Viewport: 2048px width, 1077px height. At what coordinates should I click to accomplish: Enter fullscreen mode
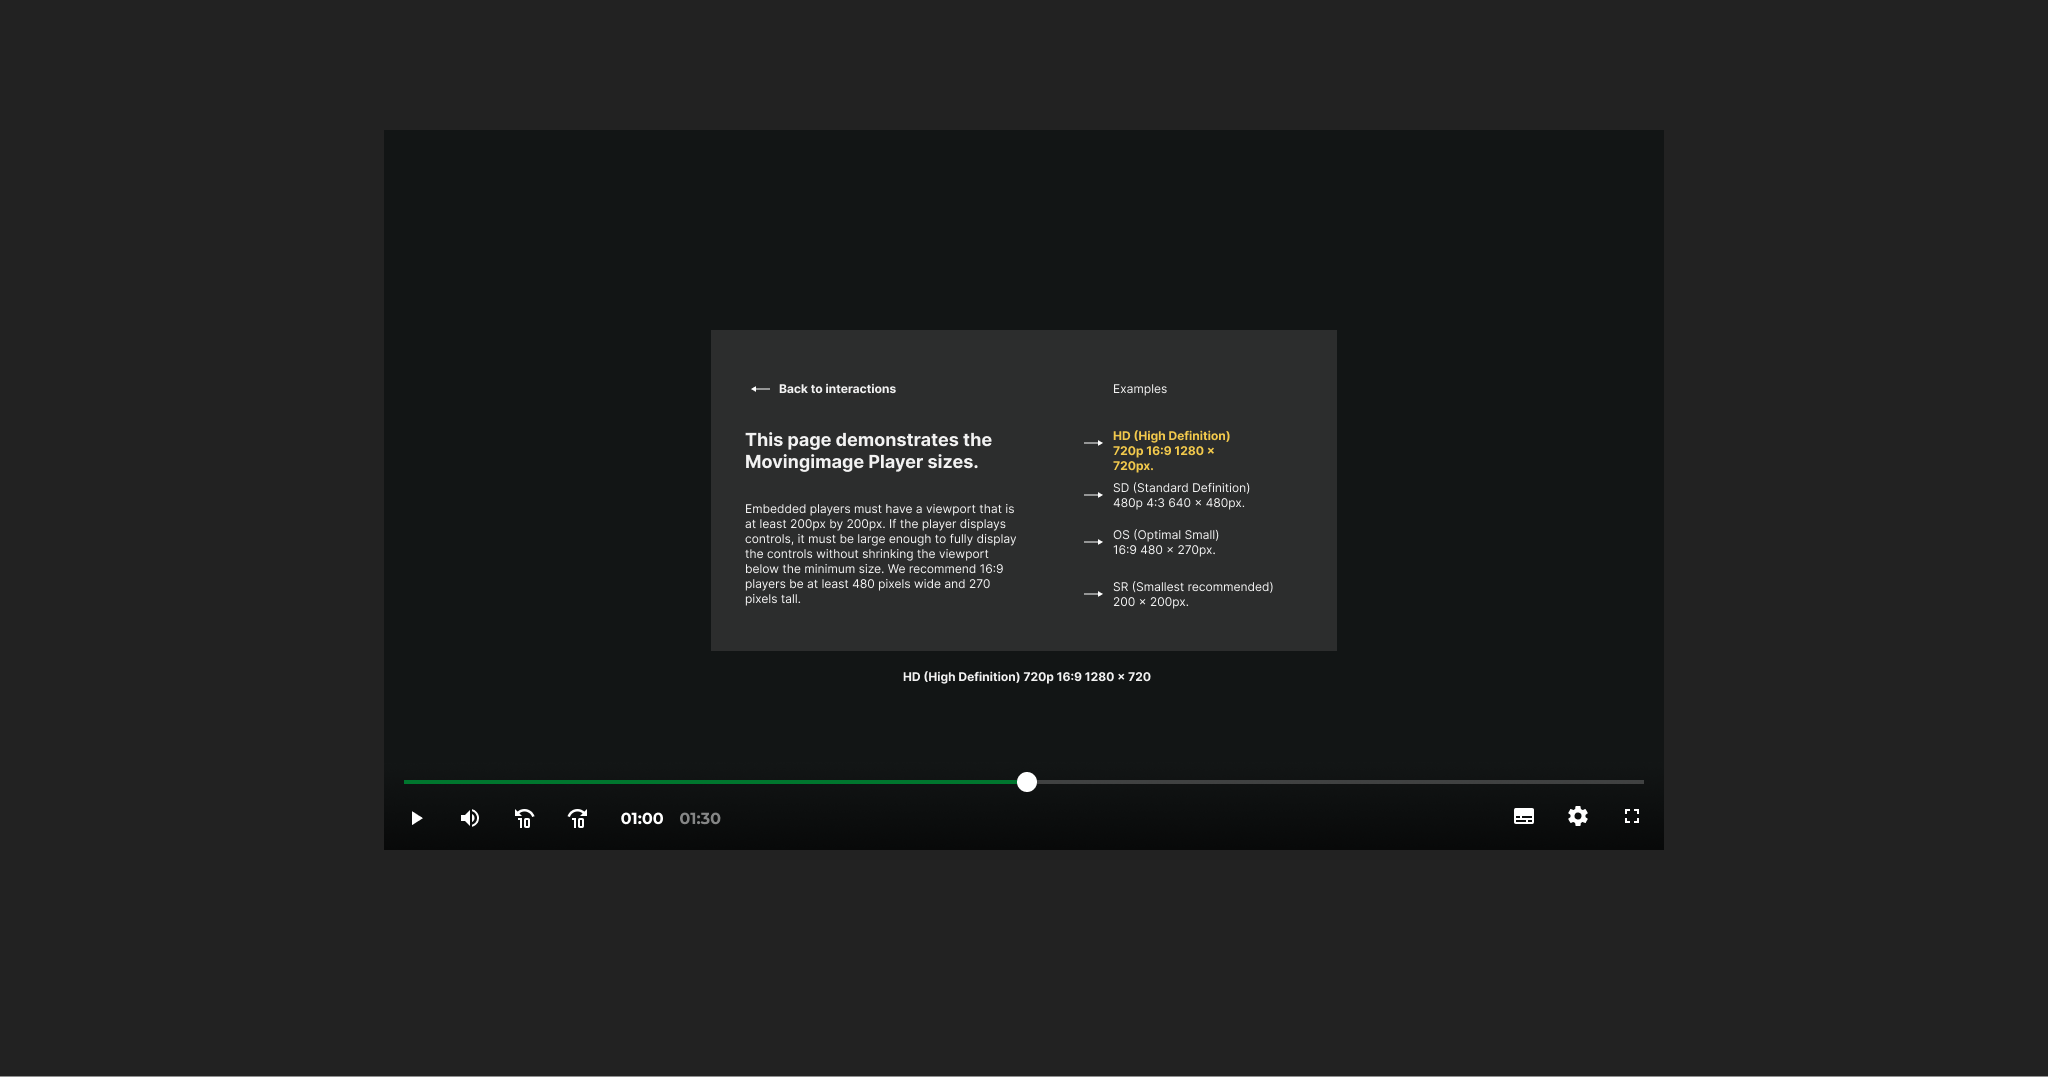[1632, 816]
